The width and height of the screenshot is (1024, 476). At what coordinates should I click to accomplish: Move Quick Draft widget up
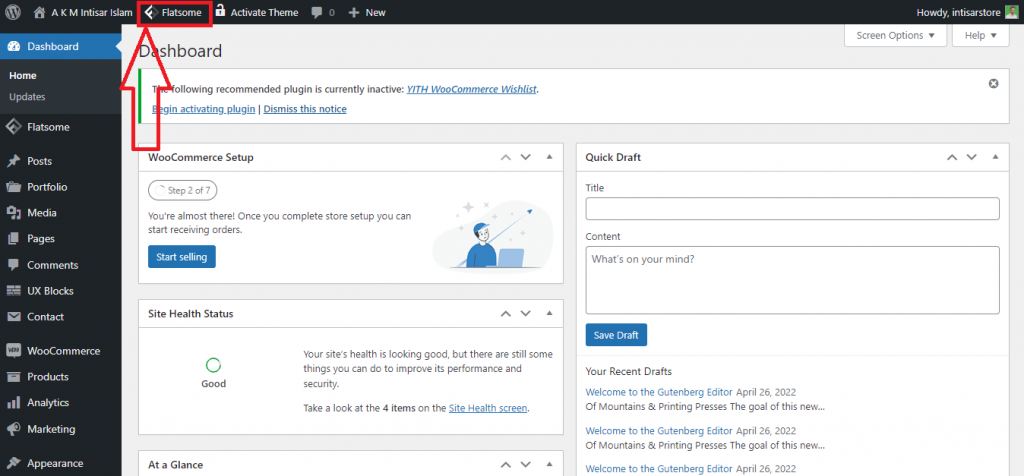(952, 157)
